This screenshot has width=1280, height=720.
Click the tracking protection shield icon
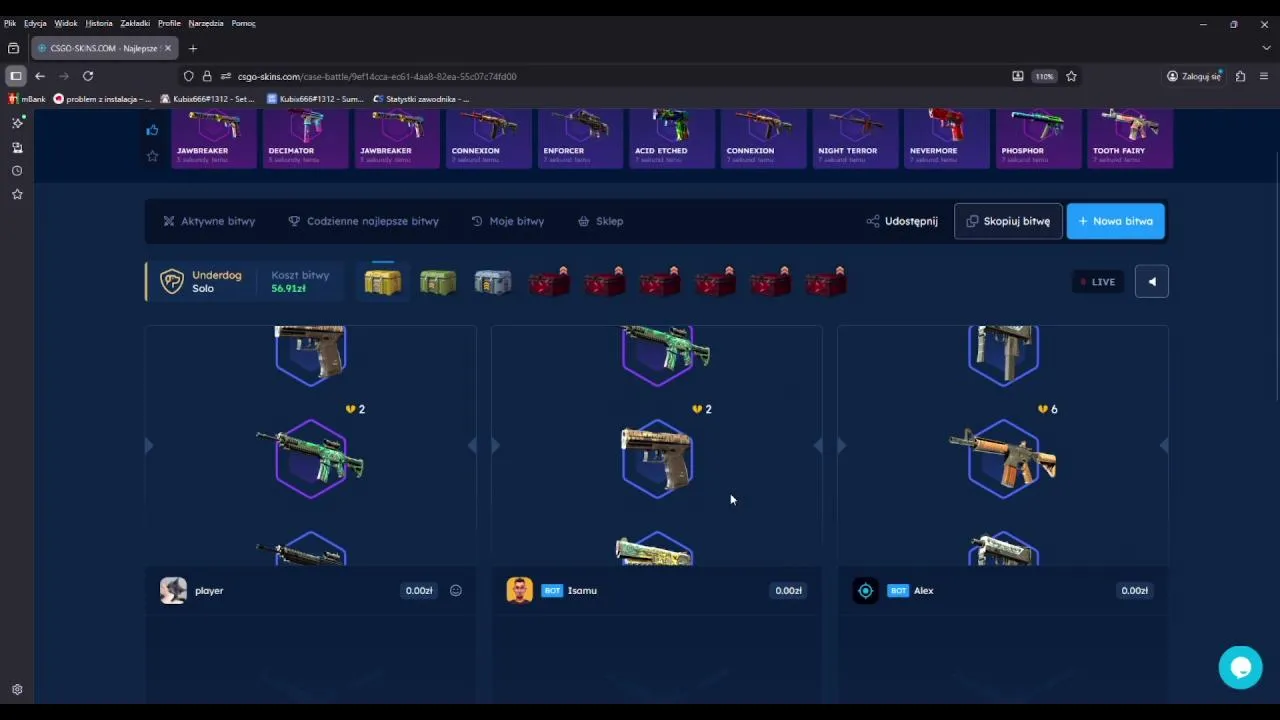pos(188,76)
